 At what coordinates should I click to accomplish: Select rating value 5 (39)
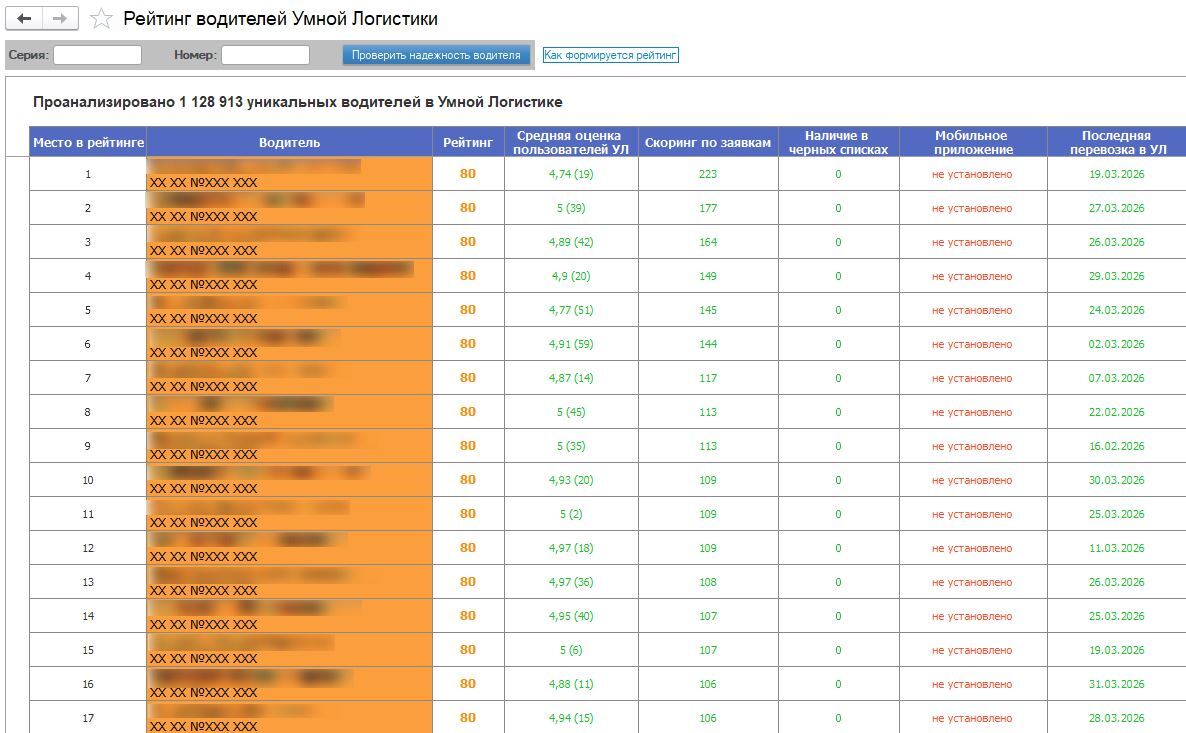[x=571, y=208]
